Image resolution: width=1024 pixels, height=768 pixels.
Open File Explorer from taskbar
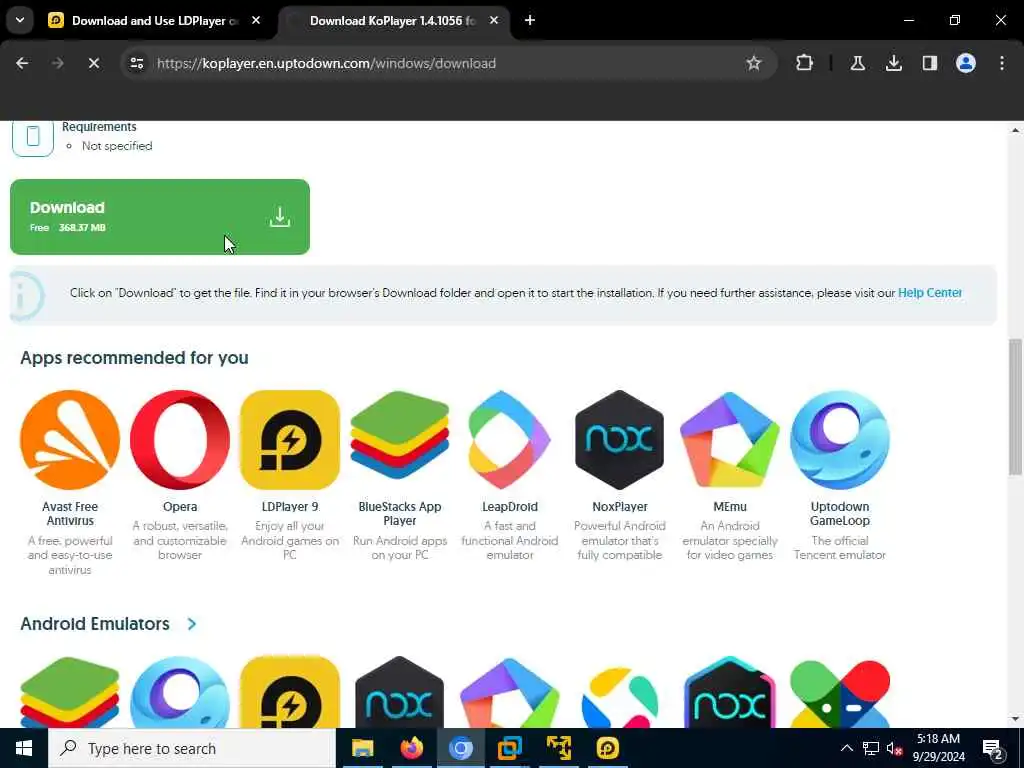click(362, 748)
